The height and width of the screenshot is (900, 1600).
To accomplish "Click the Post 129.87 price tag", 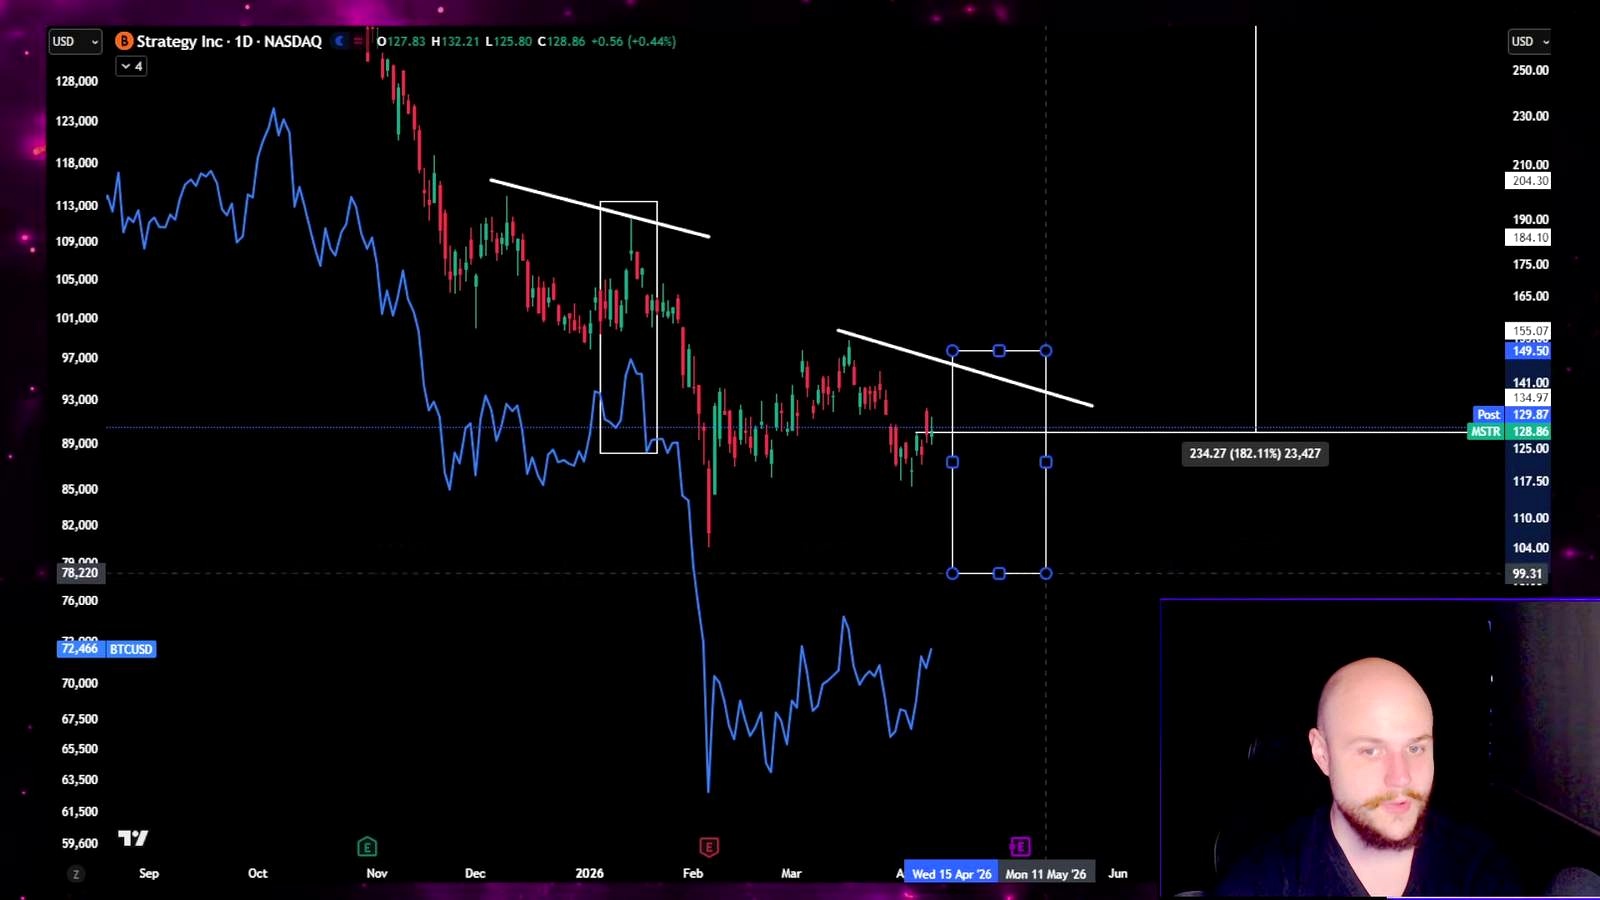I will point(1511,414).
